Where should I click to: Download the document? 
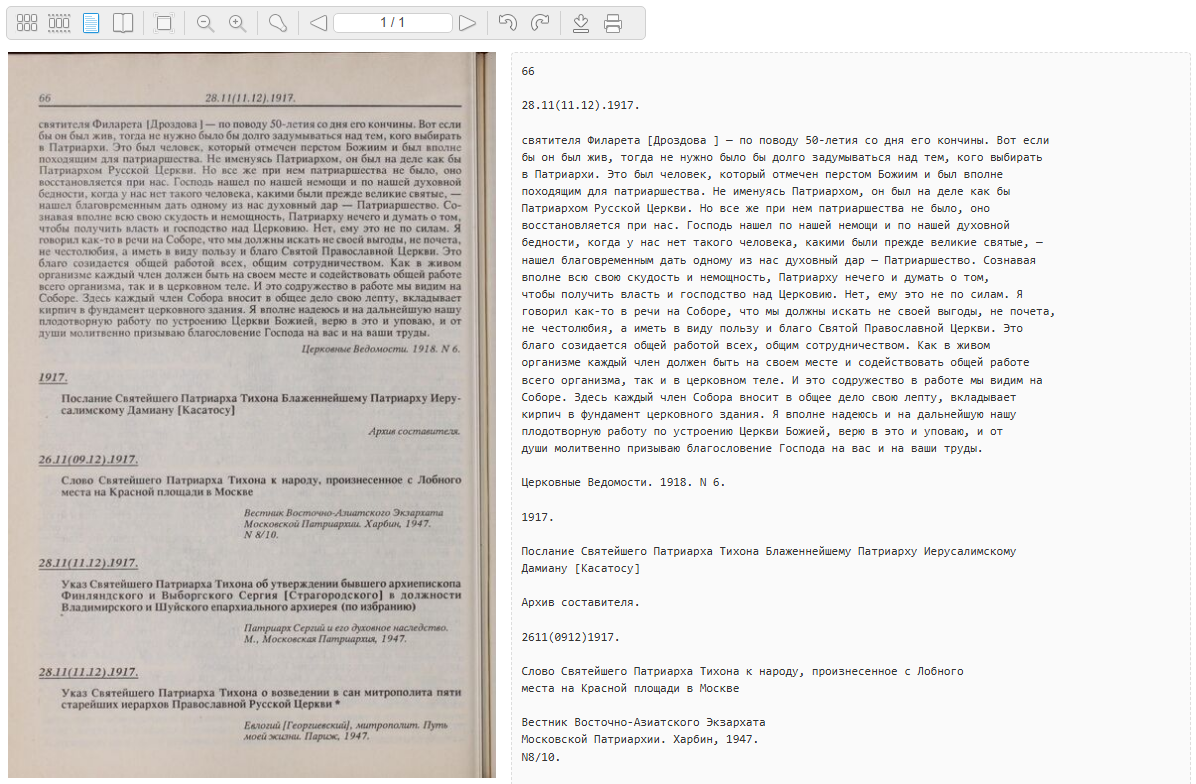coord(581,23)
